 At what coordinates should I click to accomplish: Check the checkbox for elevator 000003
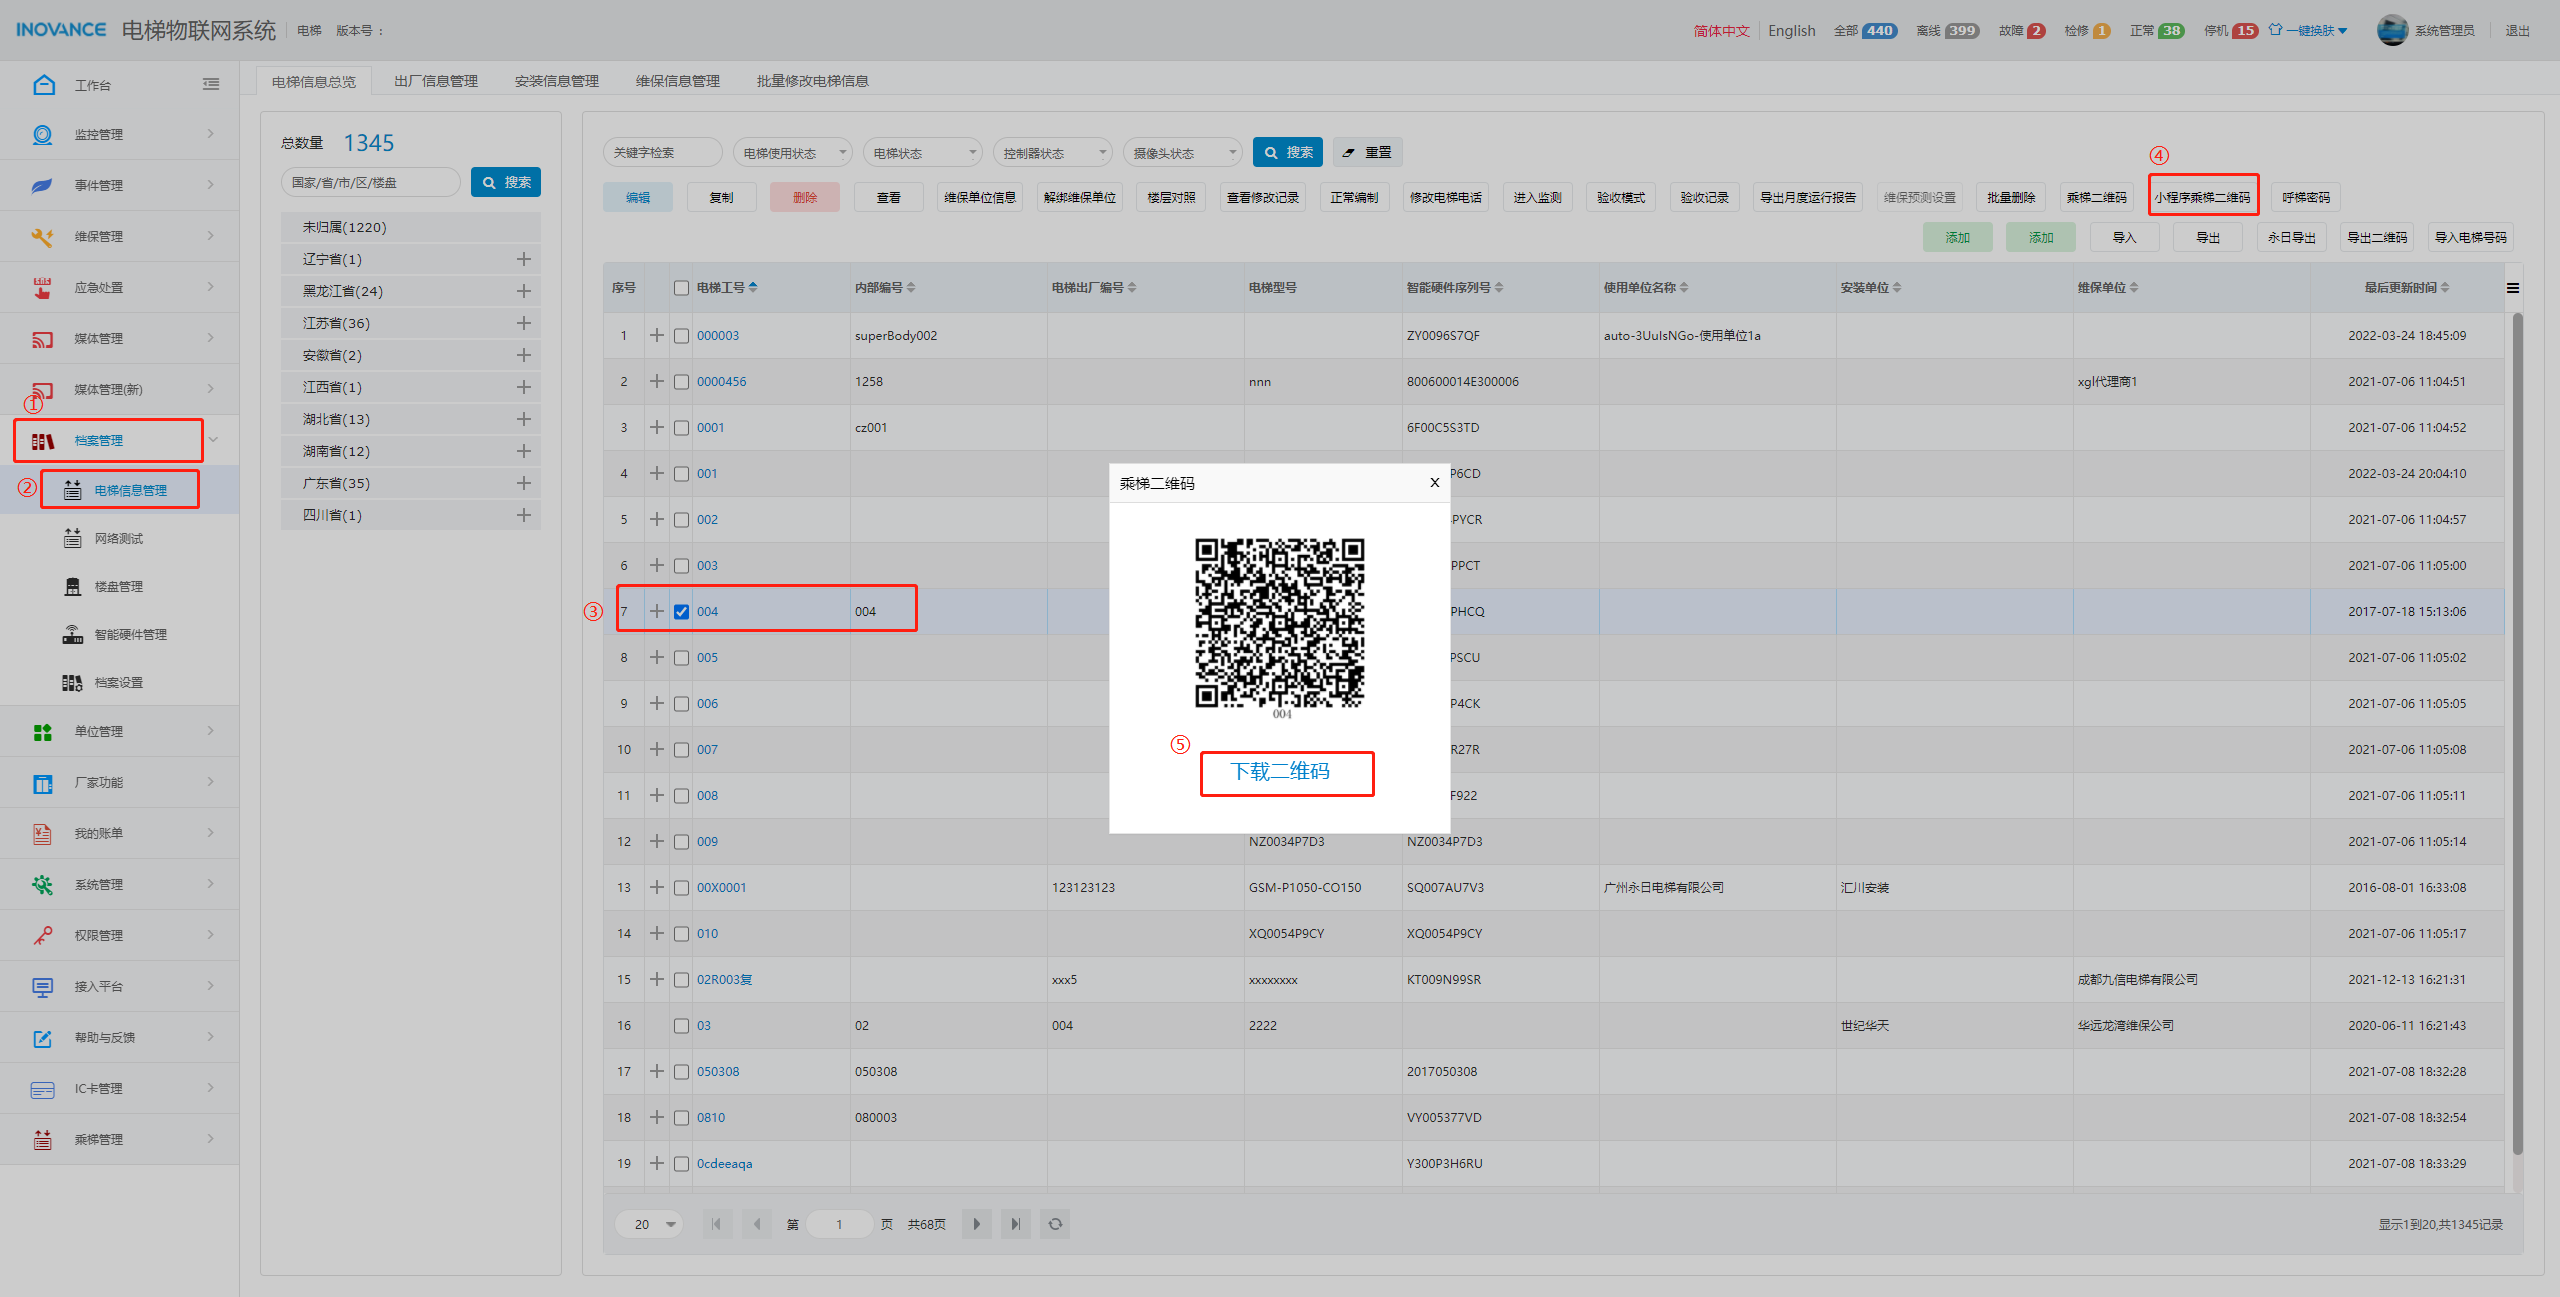tap(681, 336)
